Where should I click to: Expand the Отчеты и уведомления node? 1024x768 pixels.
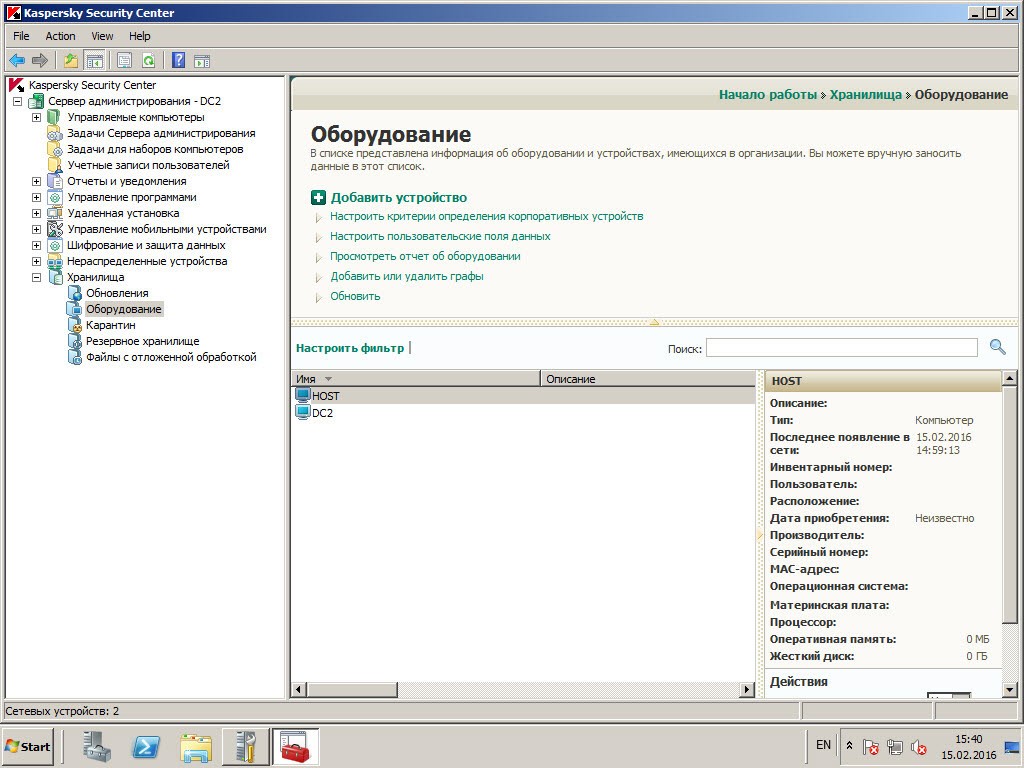click(37, 182)
